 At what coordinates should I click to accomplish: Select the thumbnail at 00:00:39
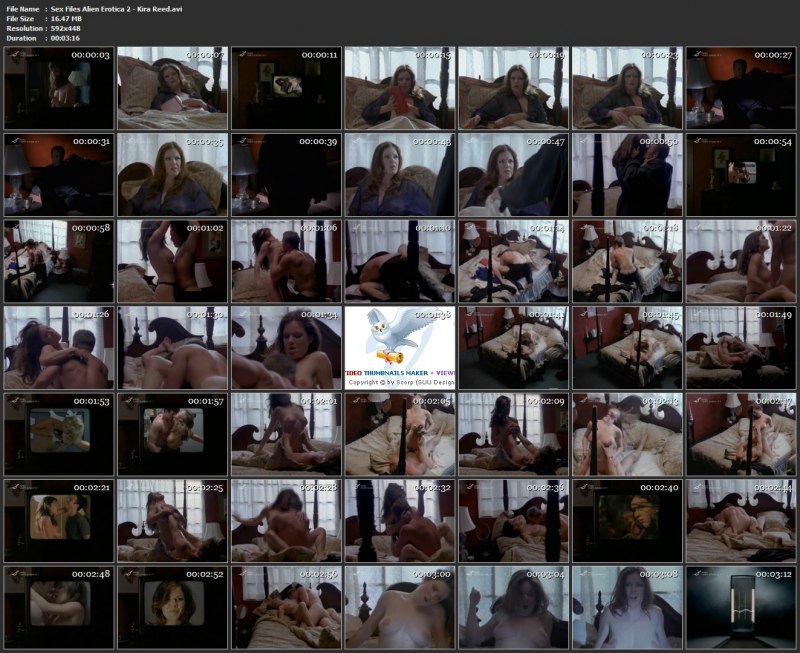point(285,174)
